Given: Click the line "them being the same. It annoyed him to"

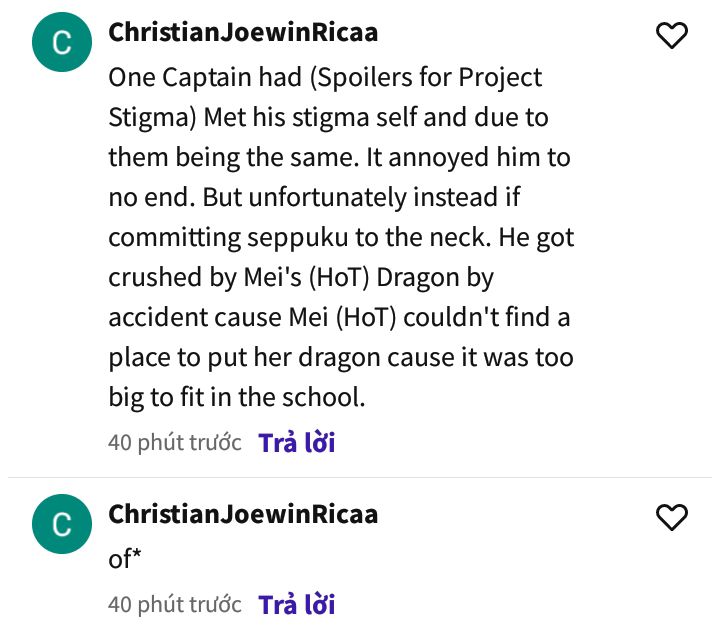Looking at the screenshot, I should 339,157.
